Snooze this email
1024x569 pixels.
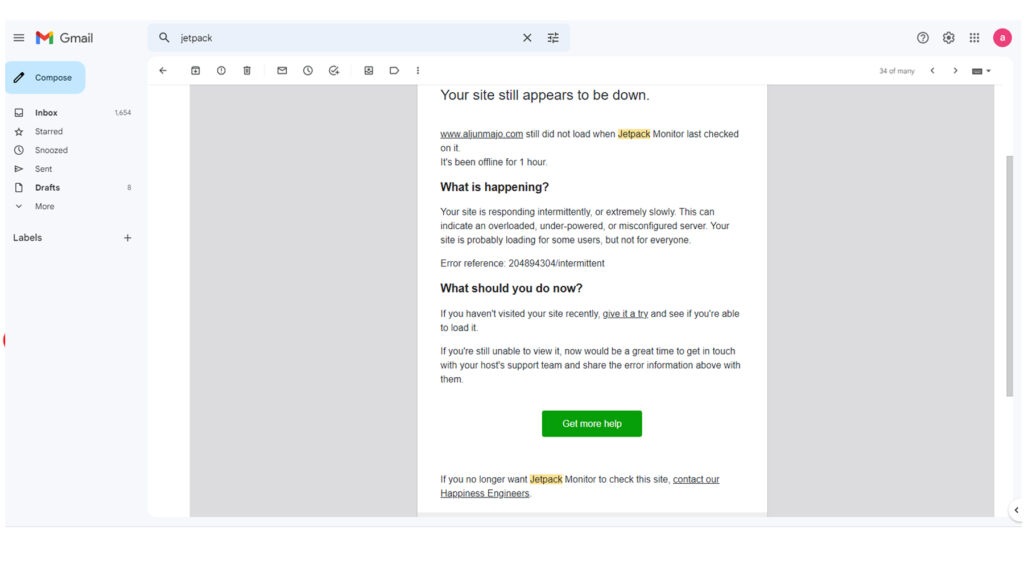(x=308, y=71)
